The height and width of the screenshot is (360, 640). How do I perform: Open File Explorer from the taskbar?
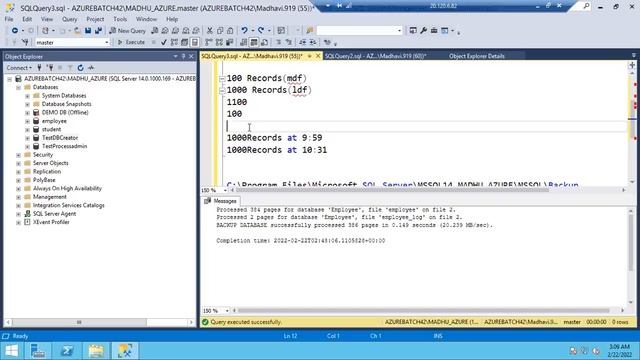coord(96,351)
